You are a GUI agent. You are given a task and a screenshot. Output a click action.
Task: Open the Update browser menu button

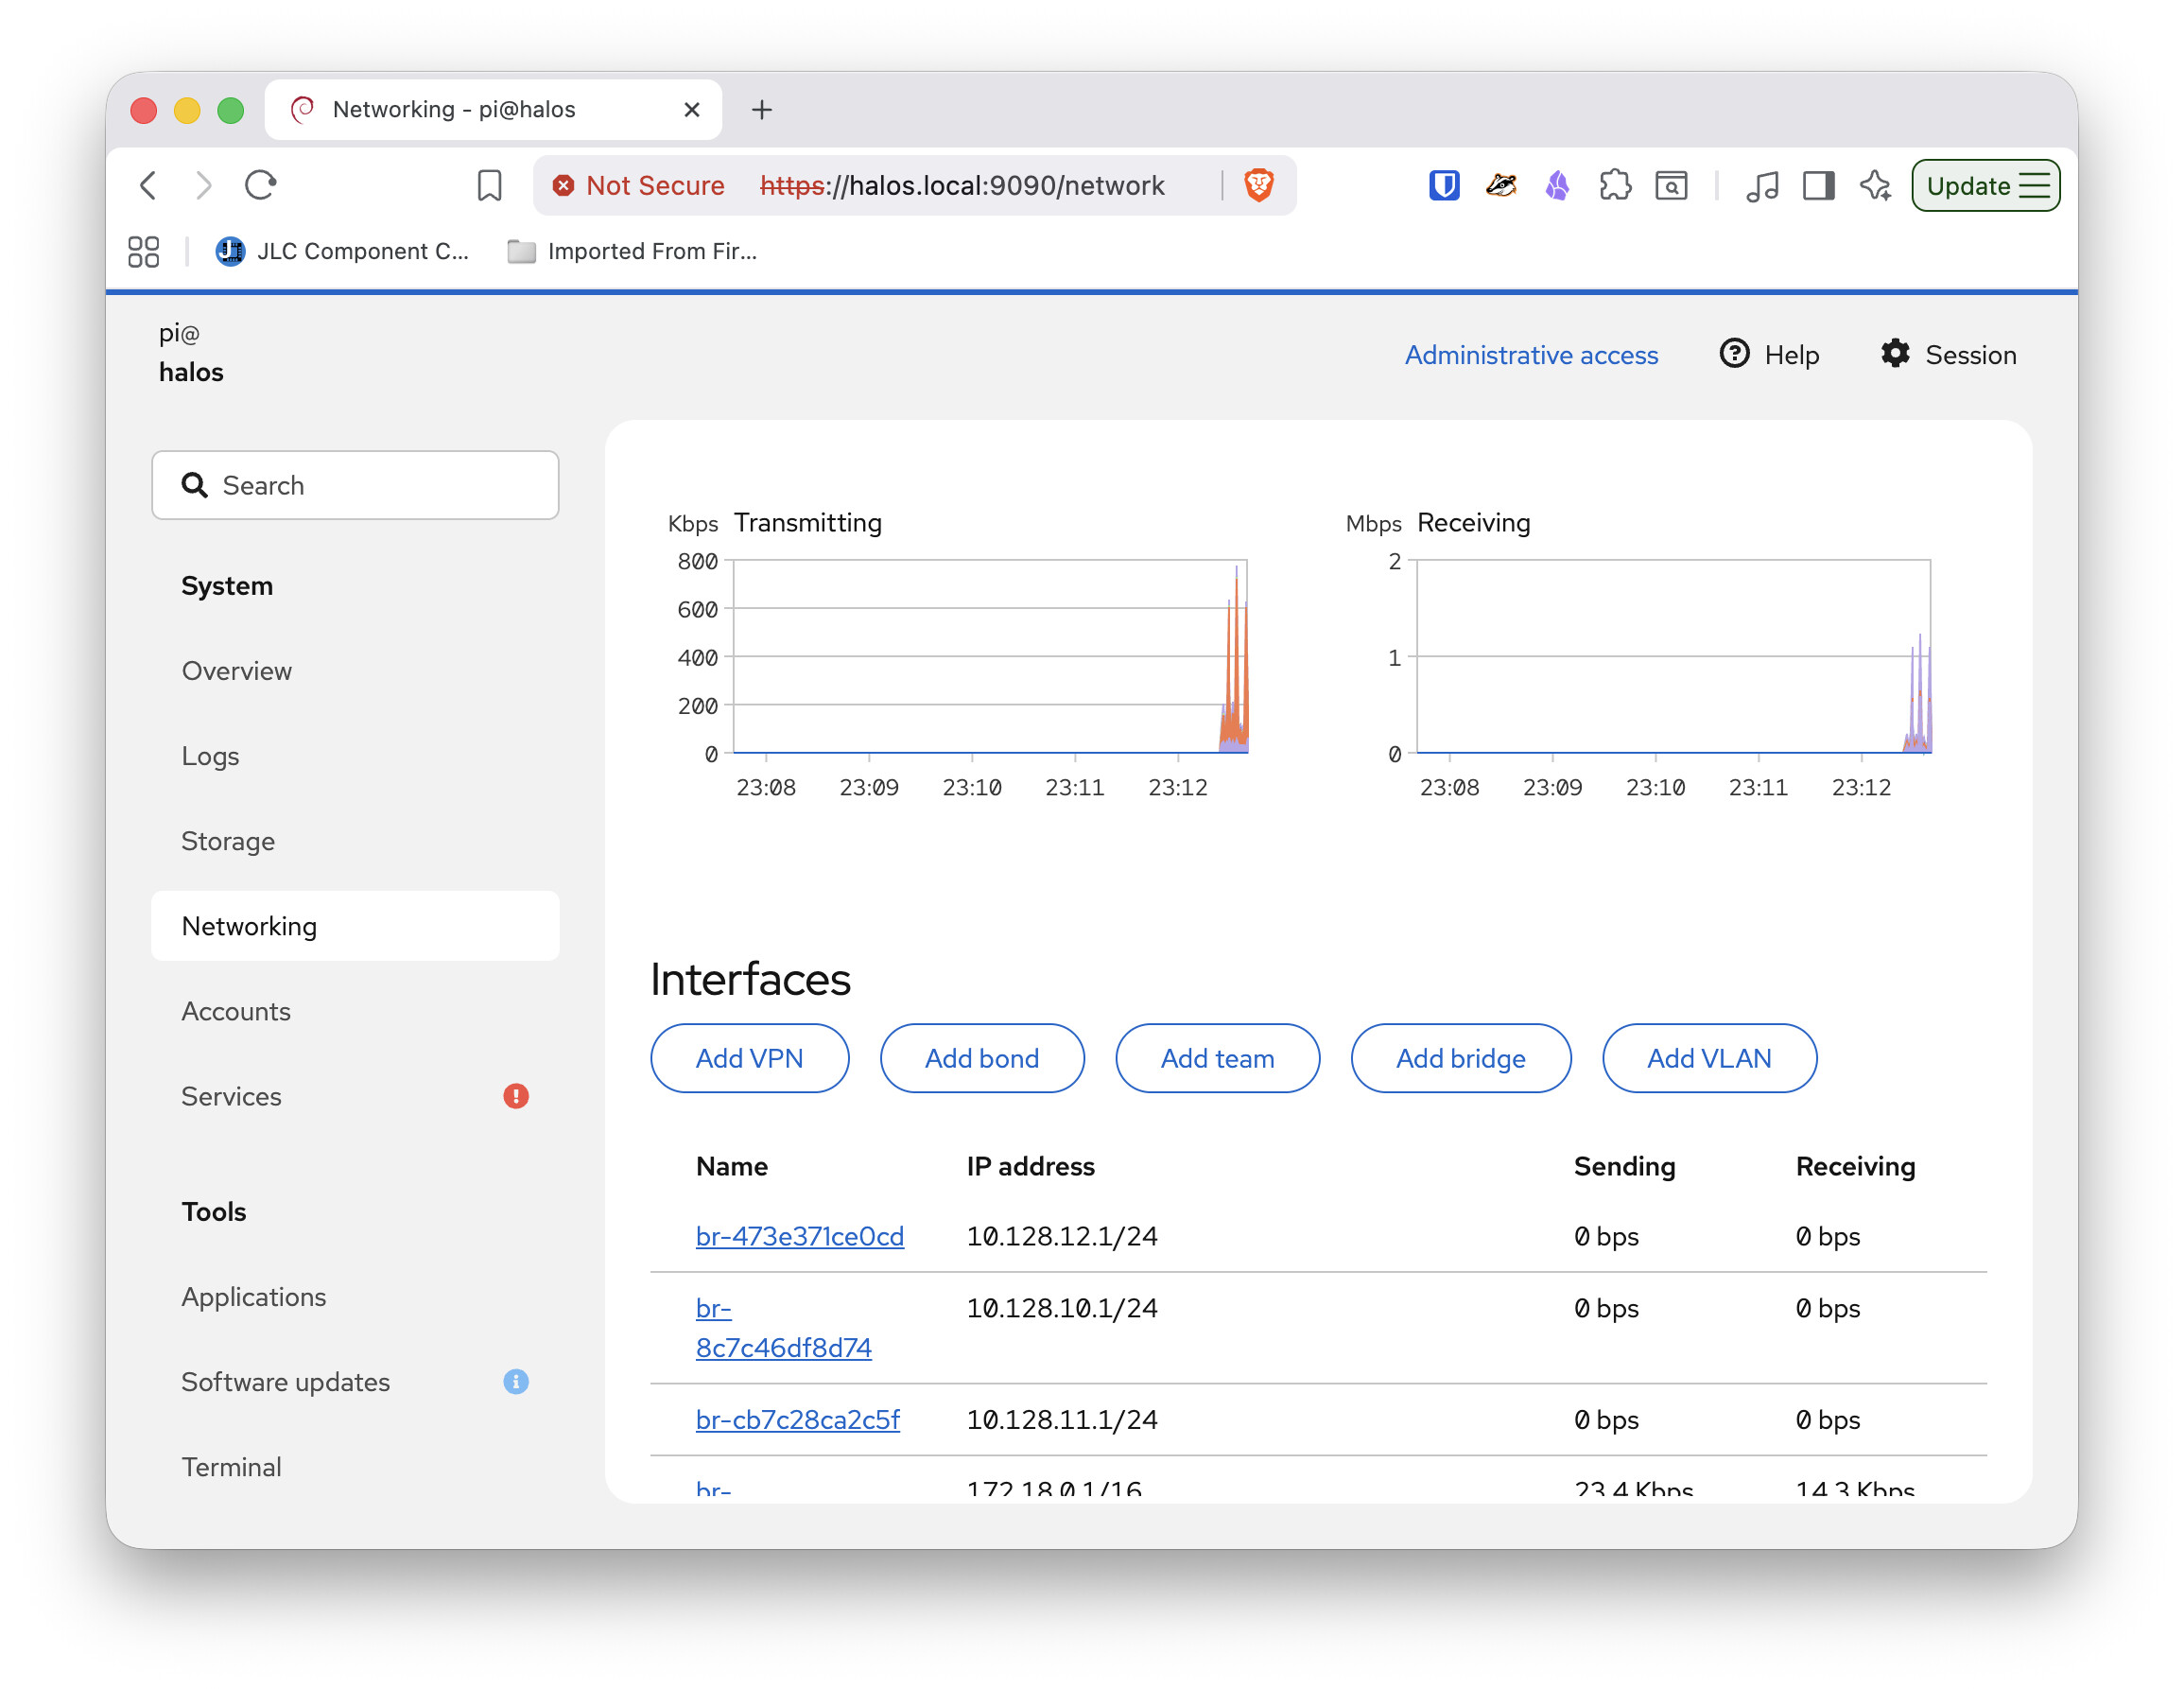tap(1985, 185)
